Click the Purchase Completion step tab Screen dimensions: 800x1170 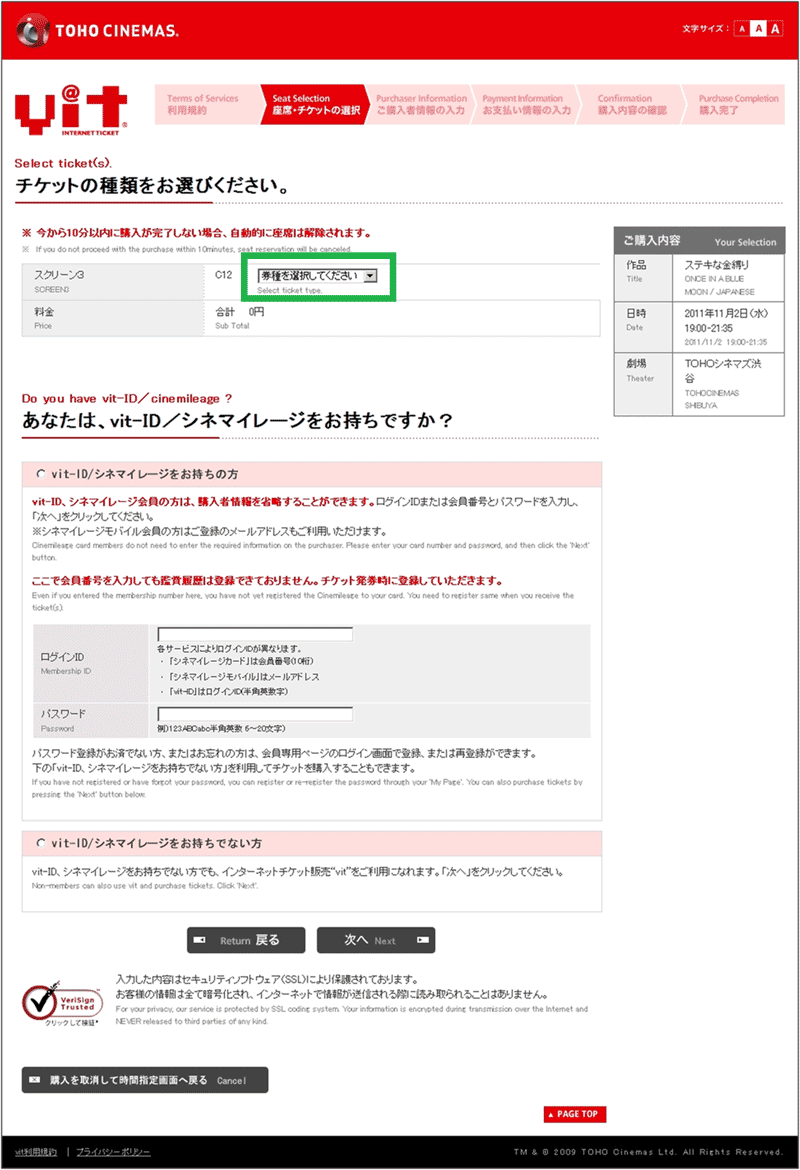coord(734,104)
